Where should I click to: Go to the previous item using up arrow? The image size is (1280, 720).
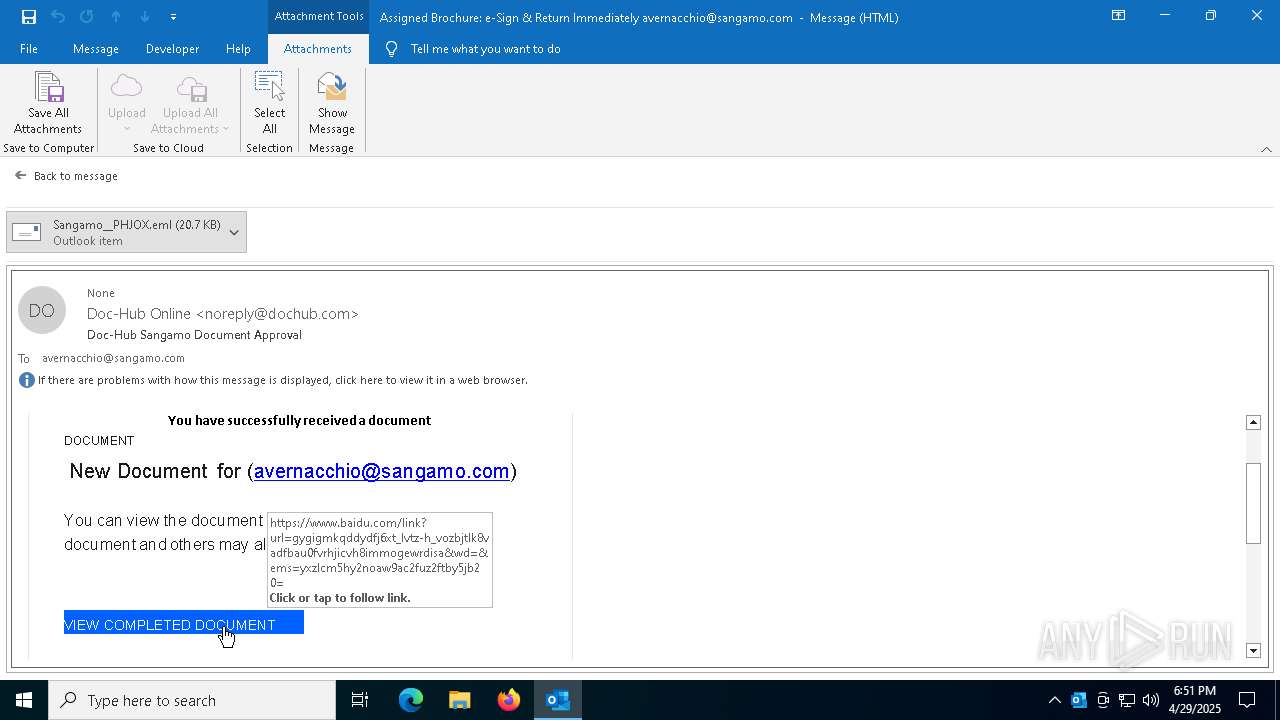coord(116,17)
